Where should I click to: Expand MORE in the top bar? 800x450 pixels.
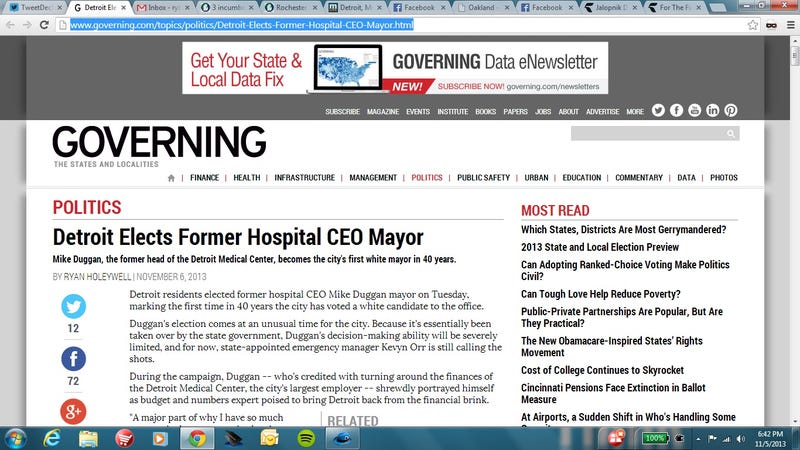click(635, 111)
